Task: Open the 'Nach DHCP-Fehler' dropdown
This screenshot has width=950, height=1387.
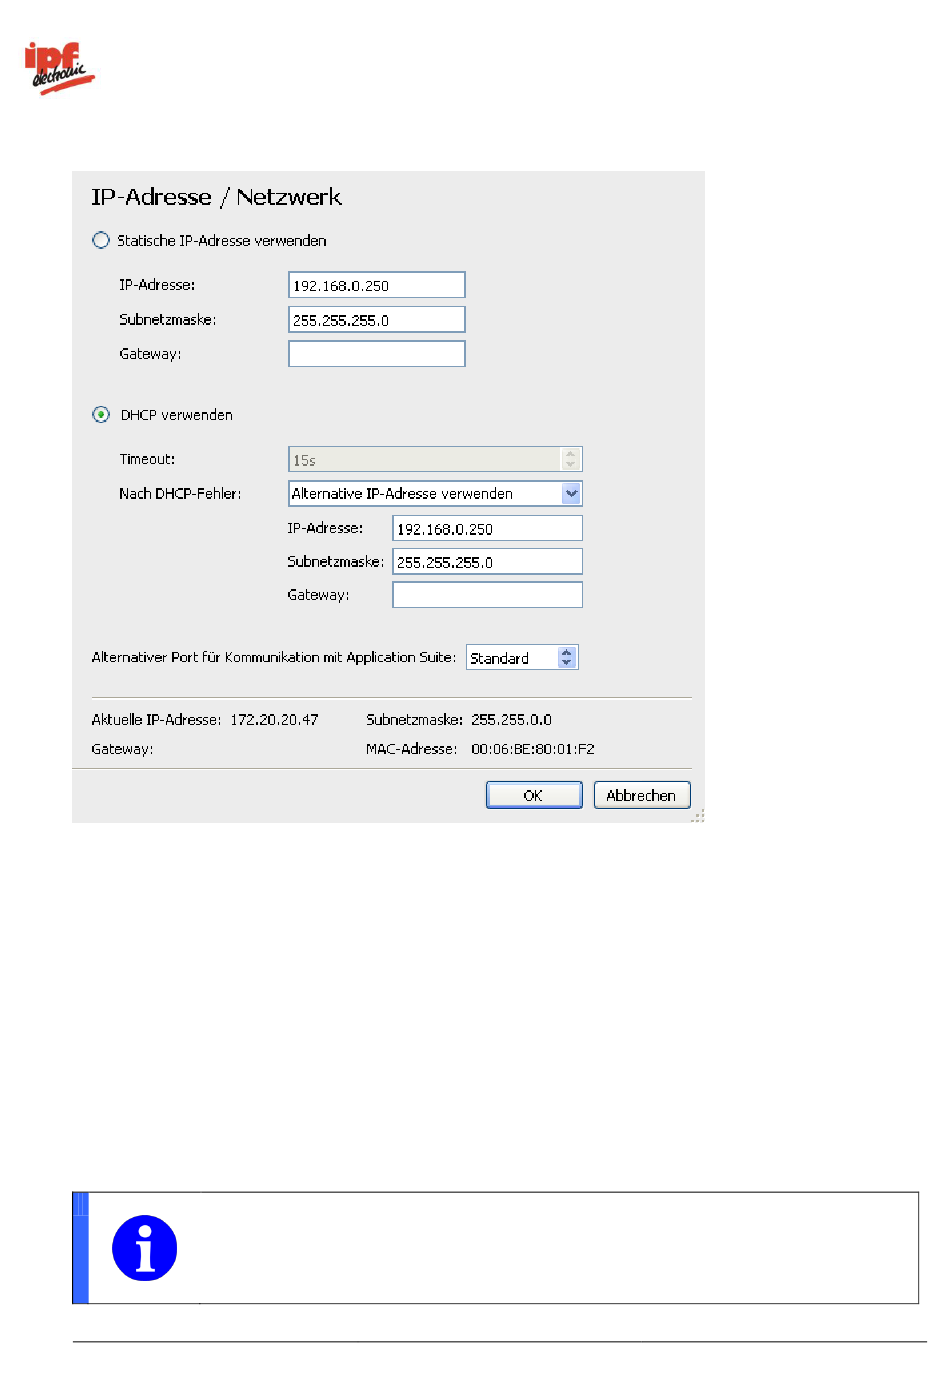Action: point(571,493)
